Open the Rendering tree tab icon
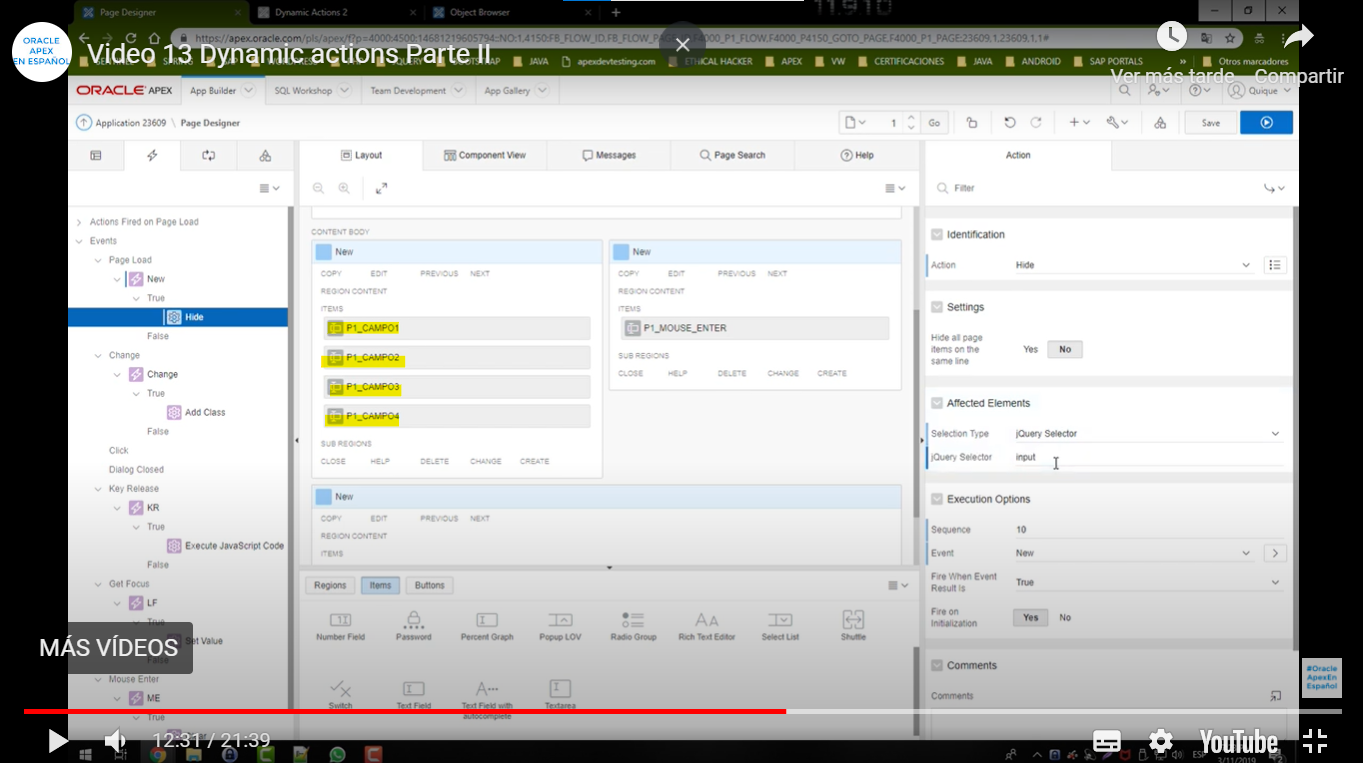The image size is (1363, 763). point(96,155)
